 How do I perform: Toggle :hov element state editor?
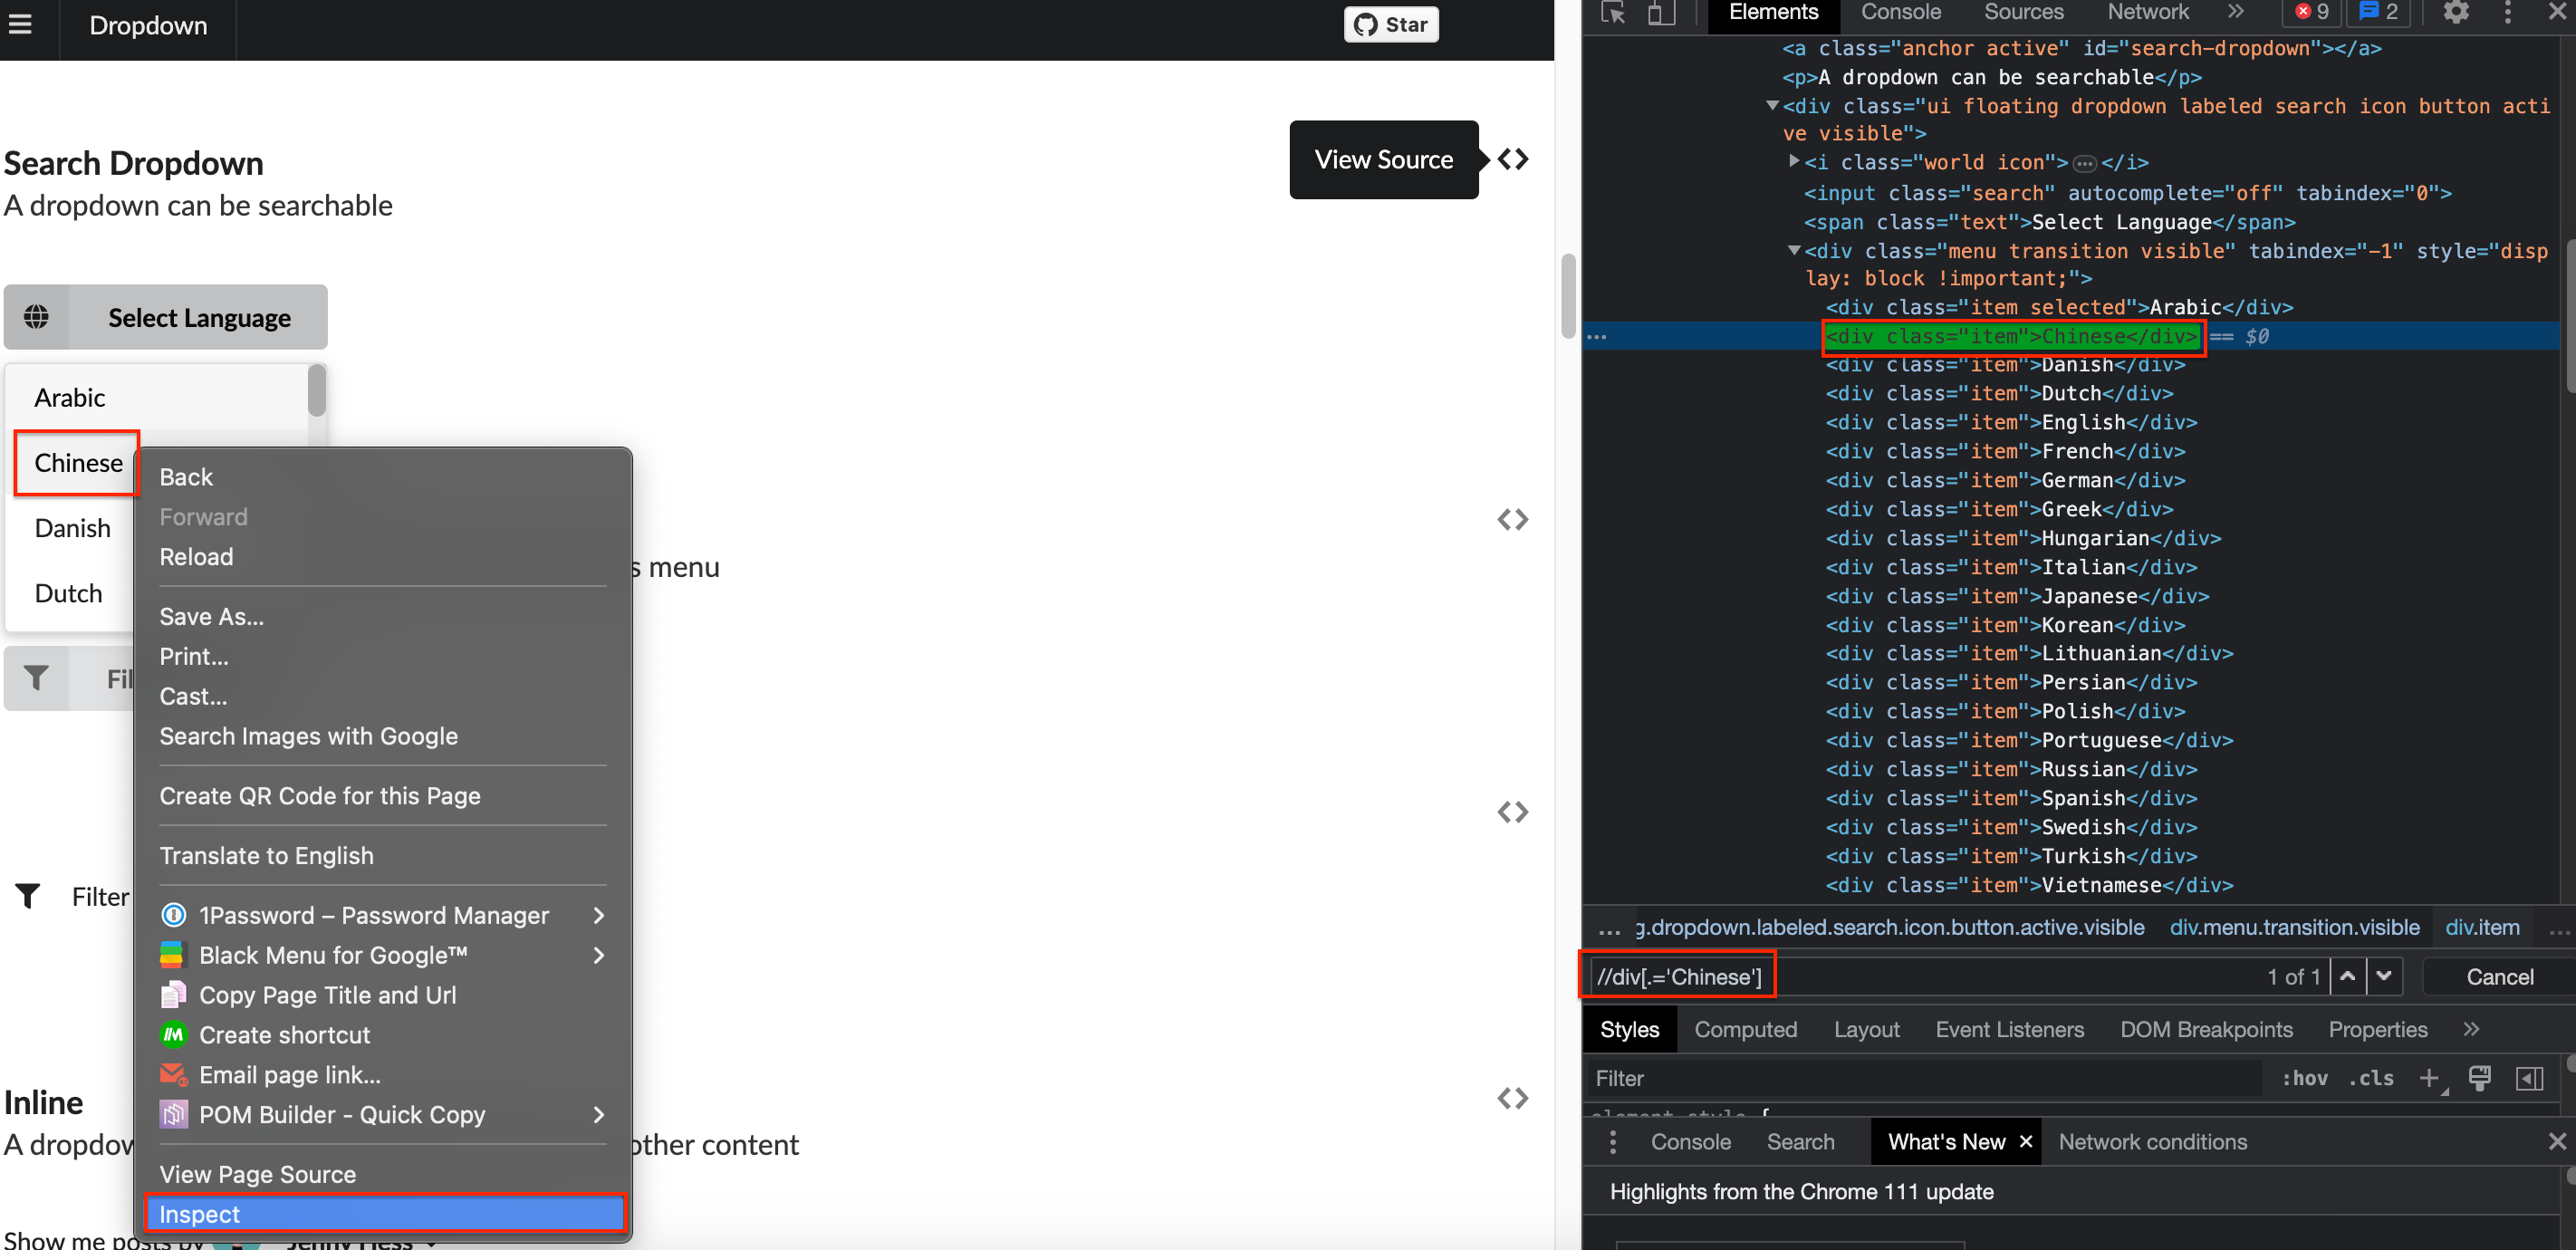[2304, 1078]
